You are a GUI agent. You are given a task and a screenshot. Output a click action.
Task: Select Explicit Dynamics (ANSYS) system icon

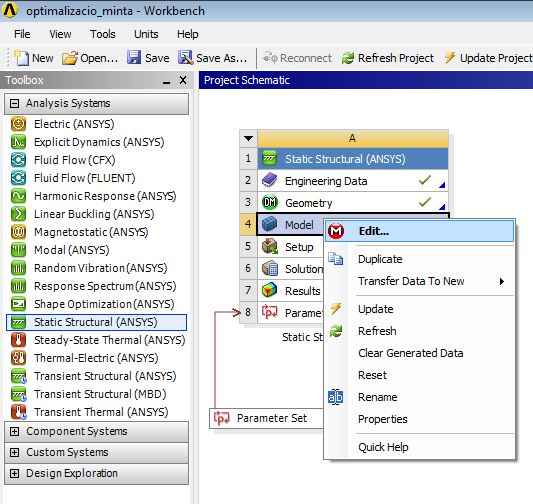(x=18, y=142)
